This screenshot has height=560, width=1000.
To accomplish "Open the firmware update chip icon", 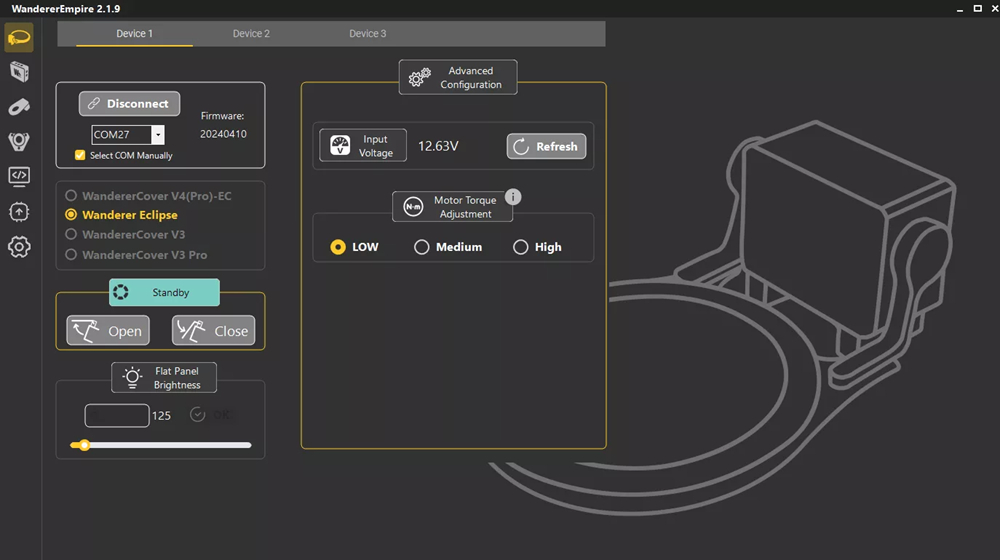I will click(x=19, y=212).
